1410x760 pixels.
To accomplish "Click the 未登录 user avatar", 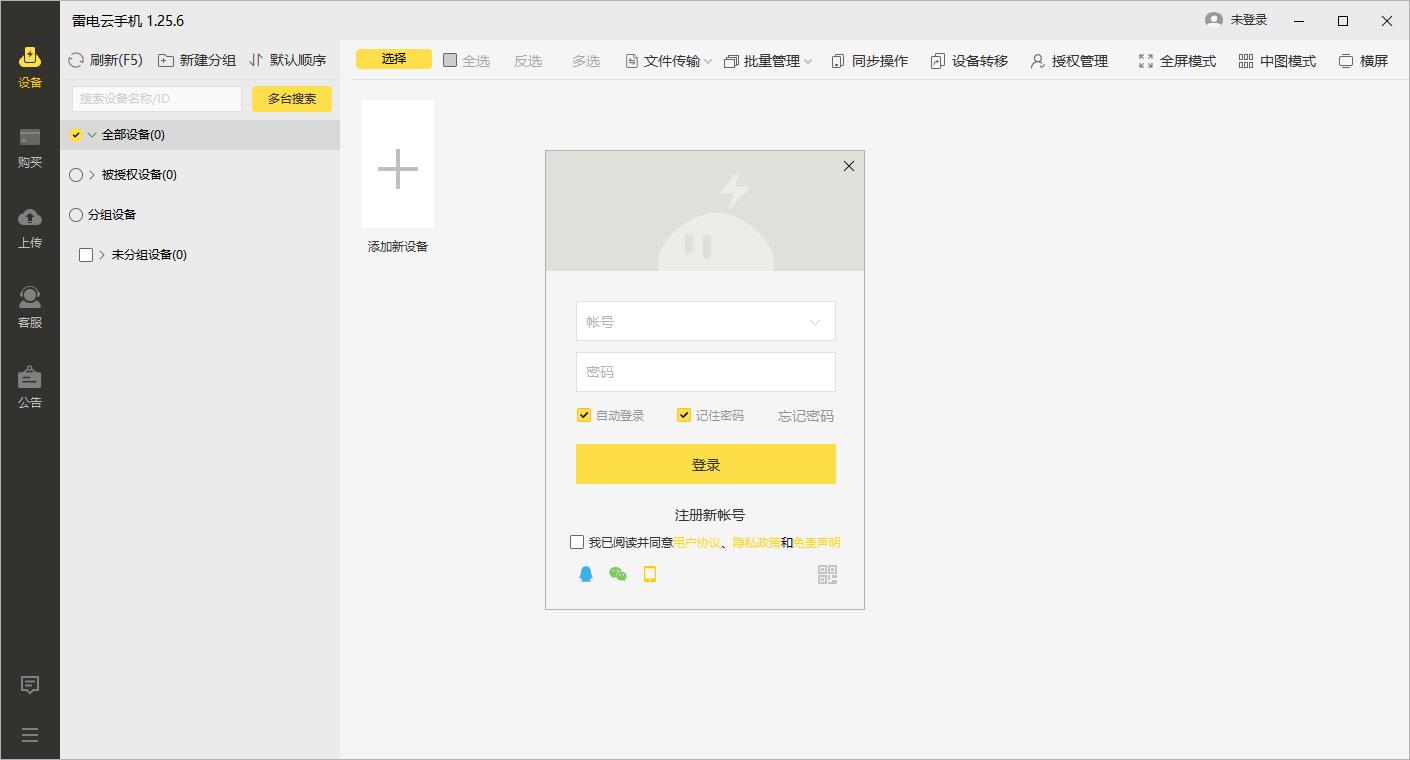I will [x=1214, y=20].
